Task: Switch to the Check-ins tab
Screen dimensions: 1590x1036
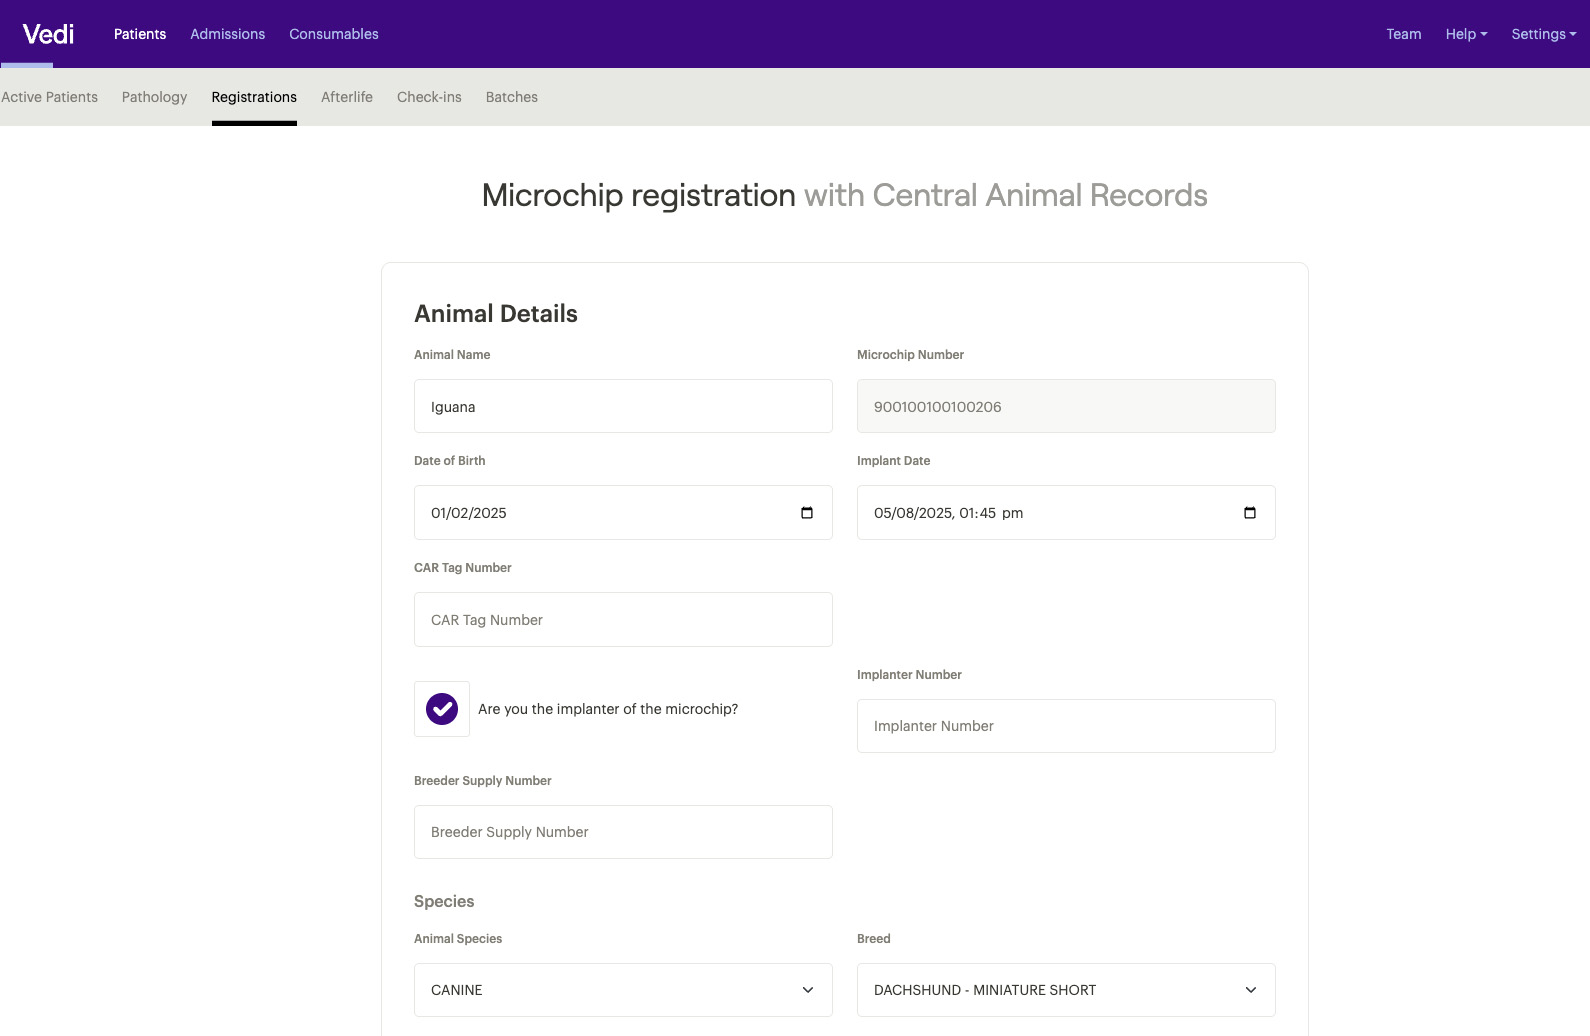Action: [x=429, y=97]
